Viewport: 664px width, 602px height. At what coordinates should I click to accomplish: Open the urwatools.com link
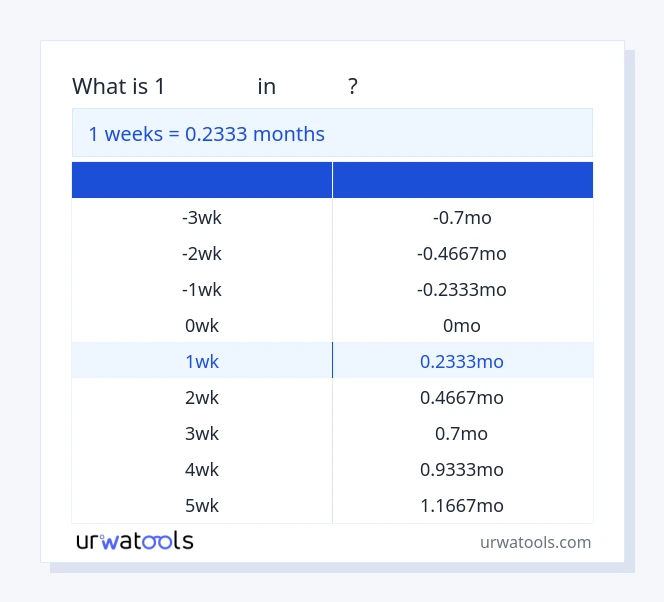535,542
